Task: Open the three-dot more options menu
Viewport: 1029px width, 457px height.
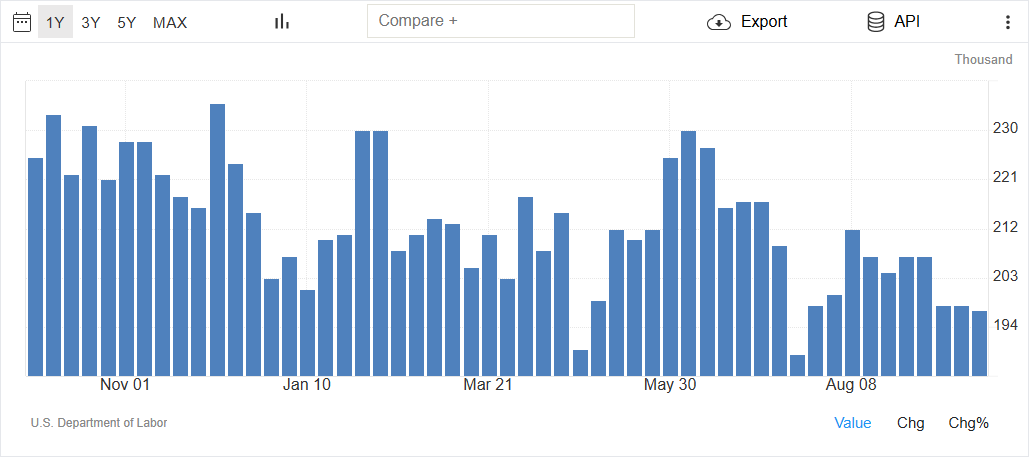Action: (x=1008, y=22)
